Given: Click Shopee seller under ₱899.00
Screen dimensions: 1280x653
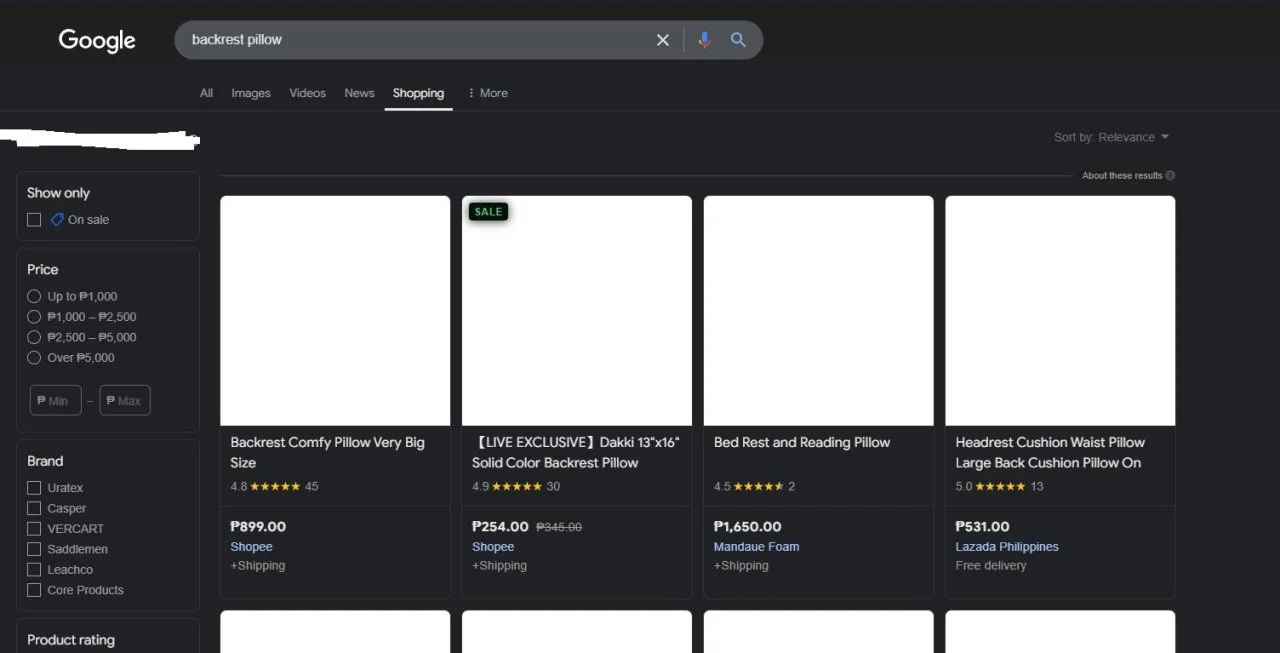Looking at the screenshot, I should point(251,547).
